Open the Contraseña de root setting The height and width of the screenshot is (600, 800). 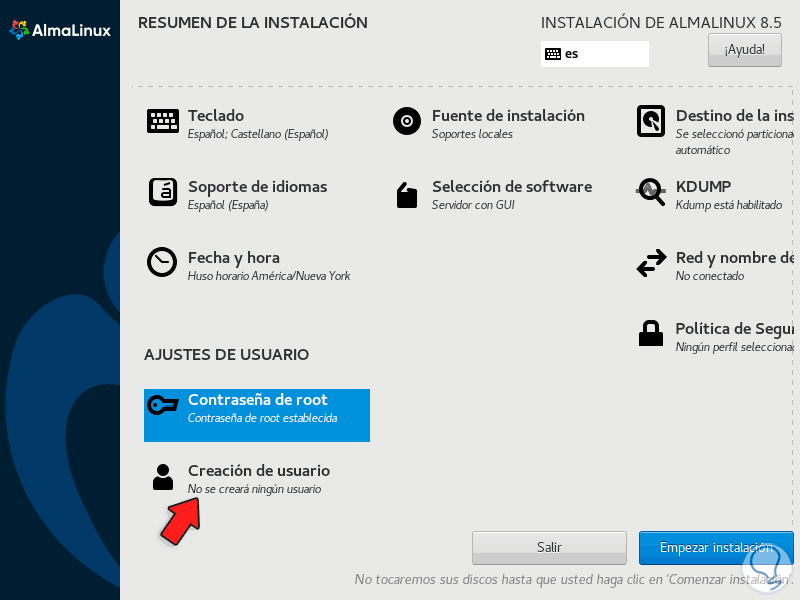(x=257, y=415)
